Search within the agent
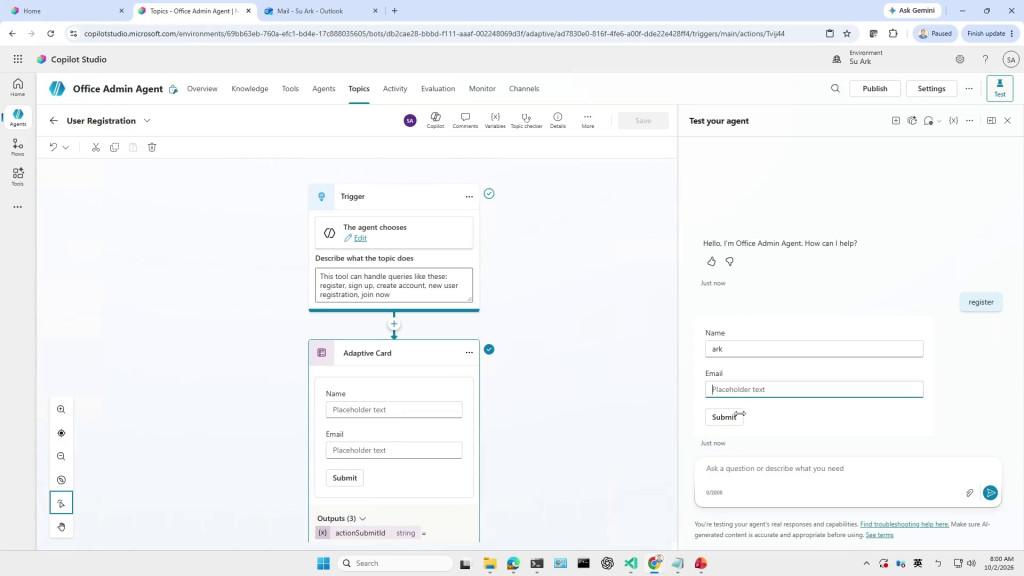 coord(835,89)
